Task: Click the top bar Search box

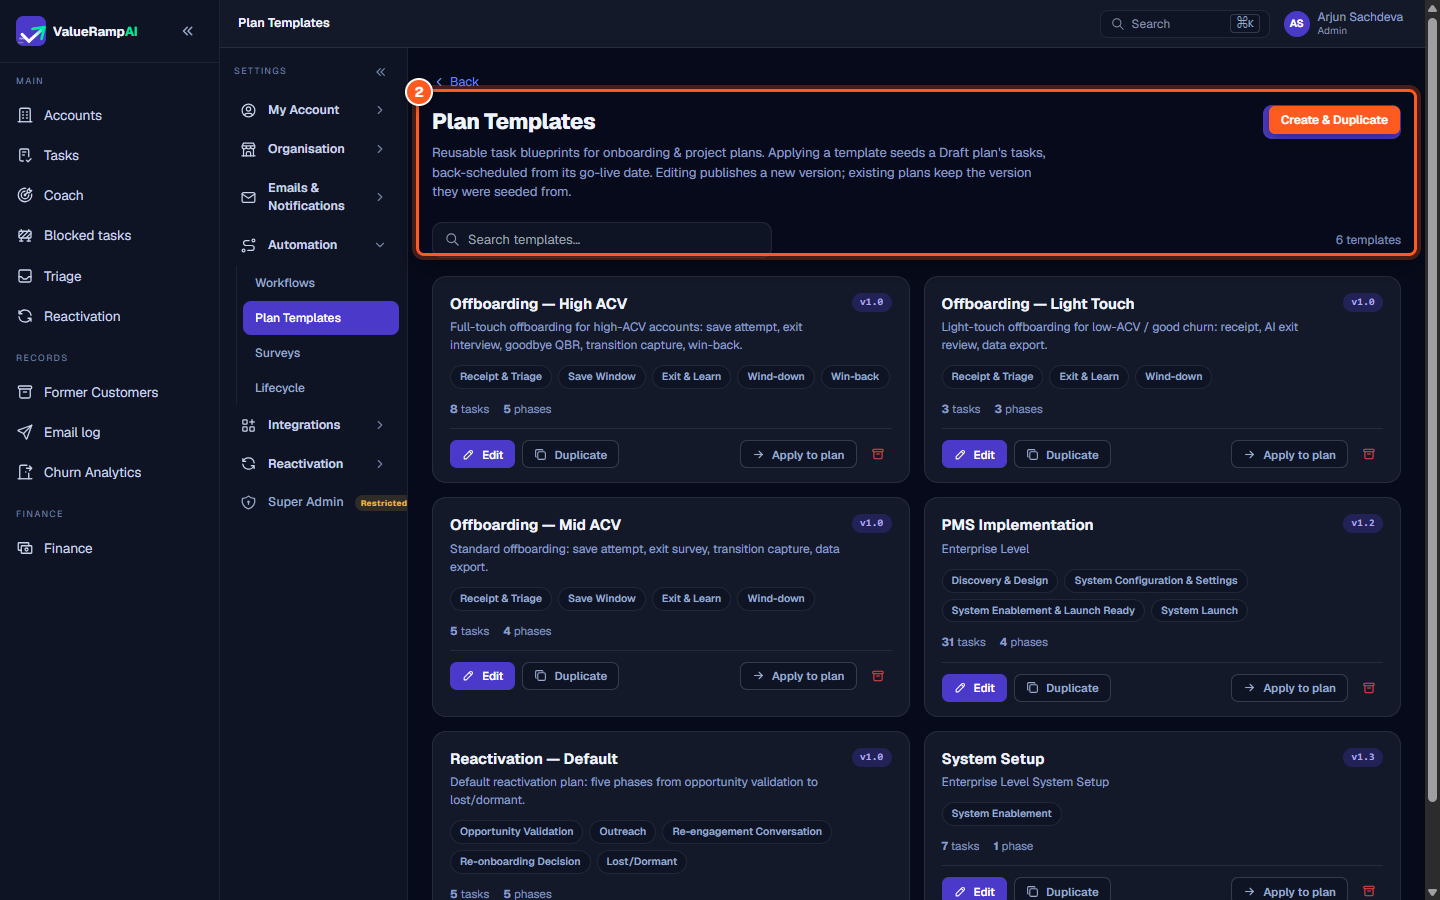Action: click(1184, 24)
